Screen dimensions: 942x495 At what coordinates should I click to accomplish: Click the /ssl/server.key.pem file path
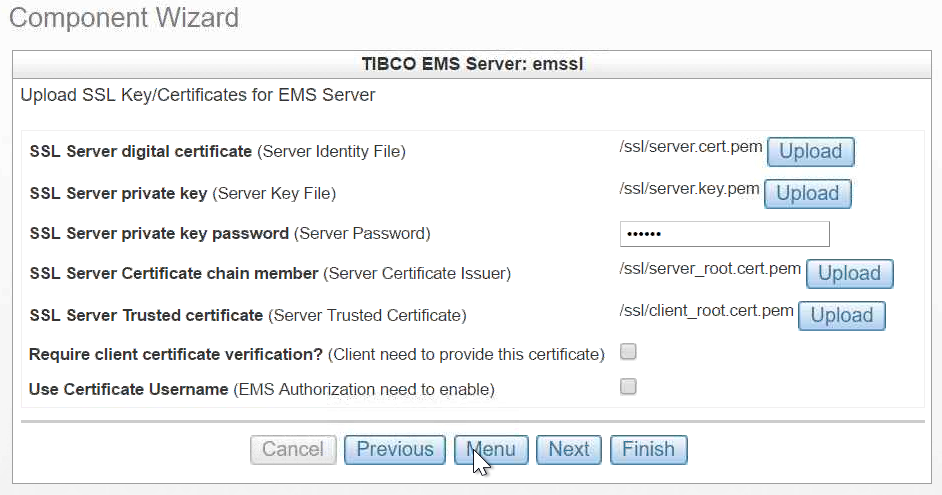689,188
